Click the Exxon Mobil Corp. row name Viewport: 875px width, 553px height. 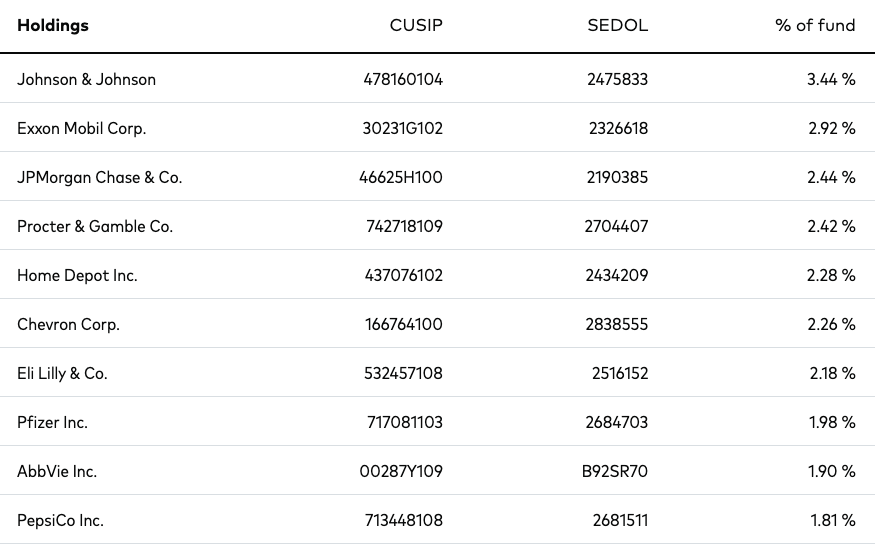coord(81,129)
